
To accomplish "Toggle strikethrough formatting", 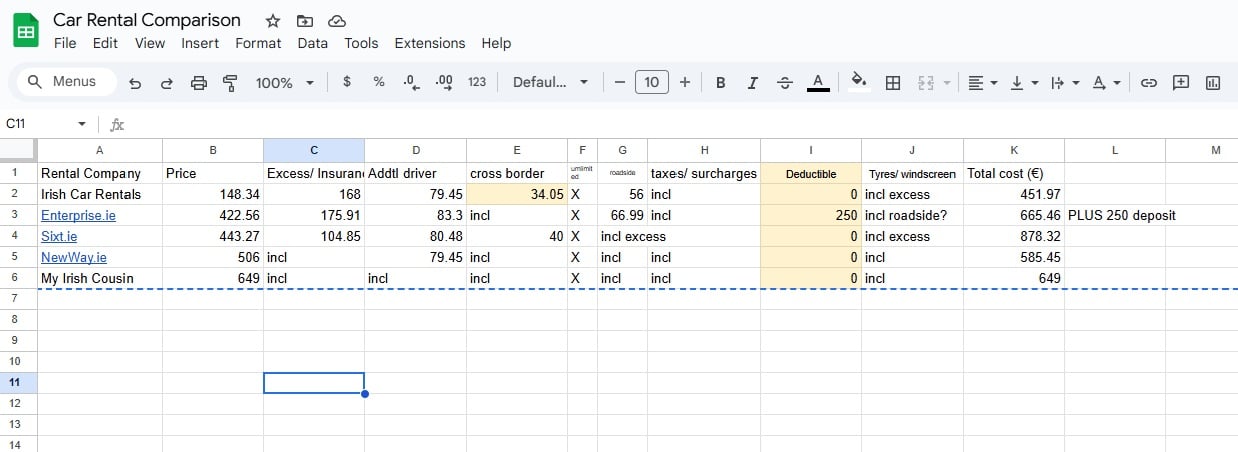I will tap(785, 83).
